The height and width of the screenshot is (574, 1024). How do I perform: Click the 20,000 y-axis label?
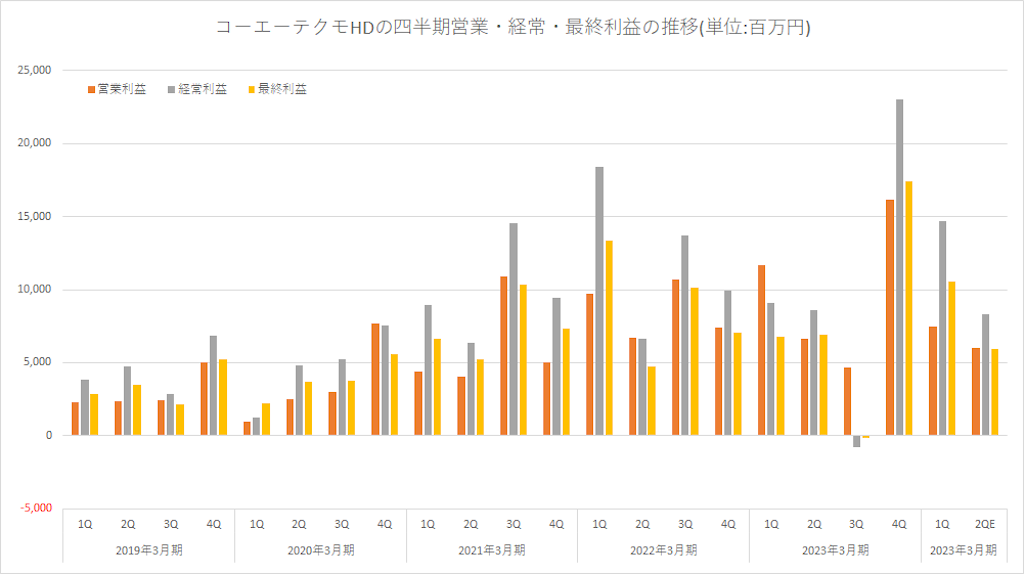point(35,143)
